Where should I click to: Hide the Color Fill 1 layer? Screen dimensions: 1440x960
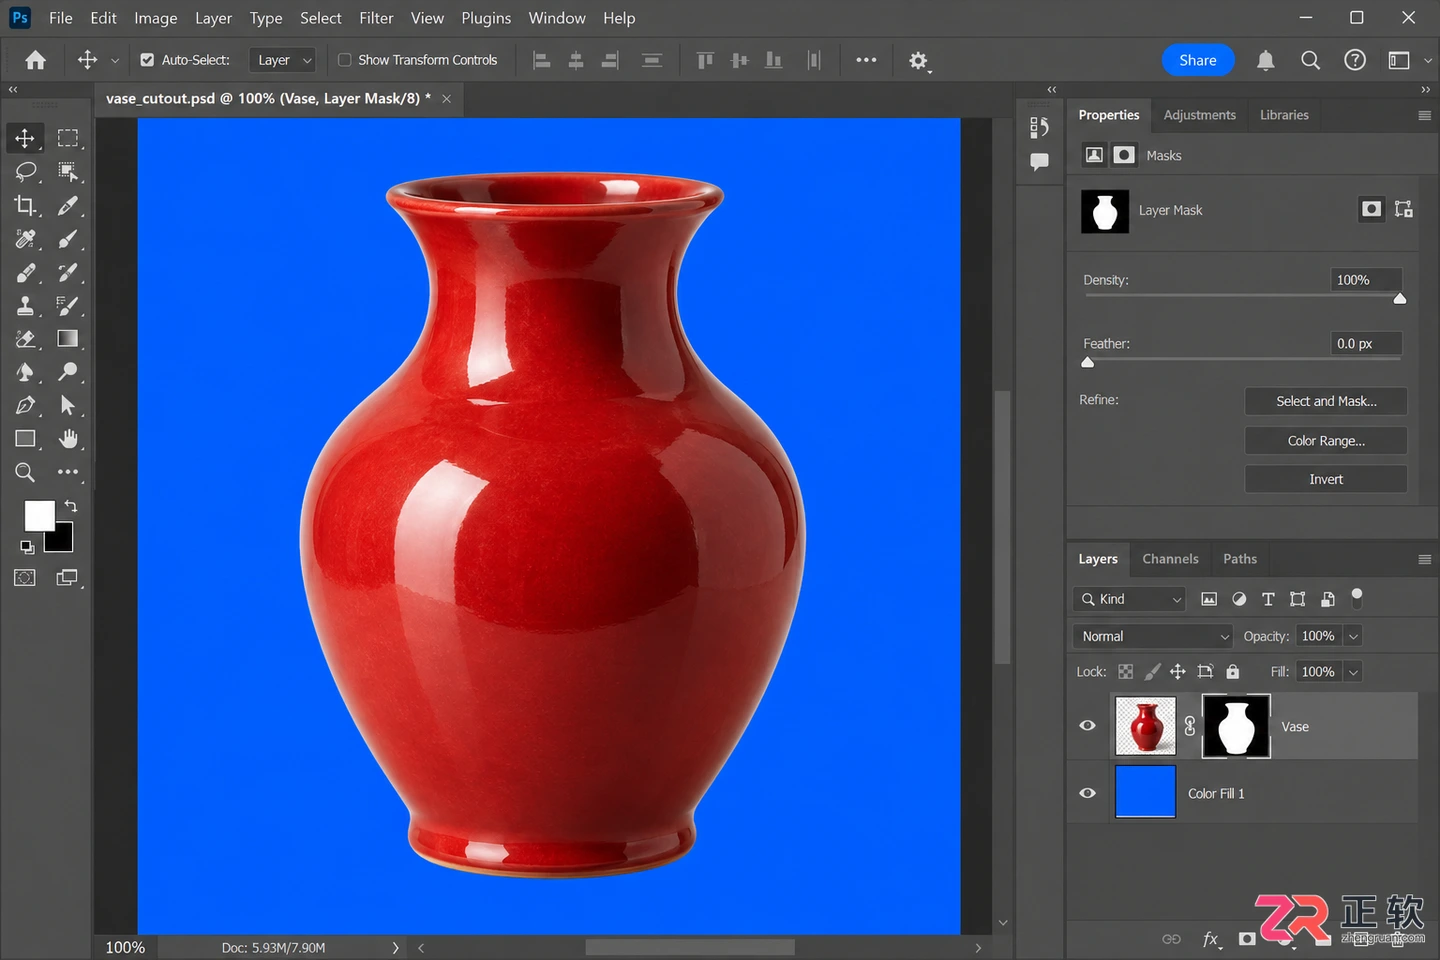click(1088, 793)
